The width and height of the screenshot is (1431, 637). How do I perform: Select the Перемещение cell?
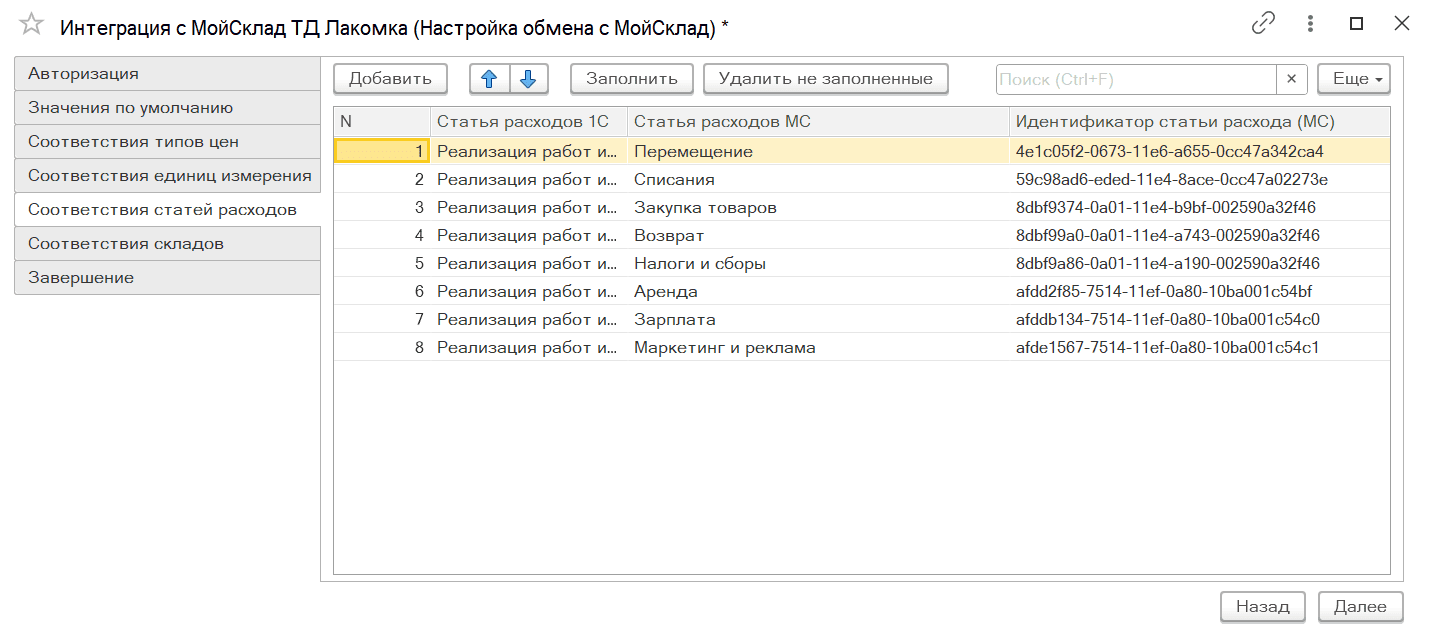pos(818,151)
